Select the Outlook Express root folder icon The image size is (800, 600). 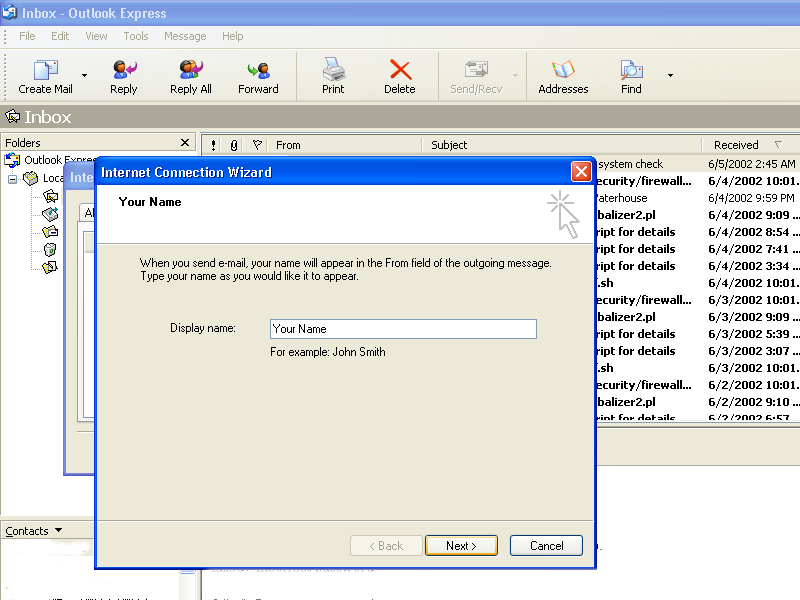tap(12, 160)
